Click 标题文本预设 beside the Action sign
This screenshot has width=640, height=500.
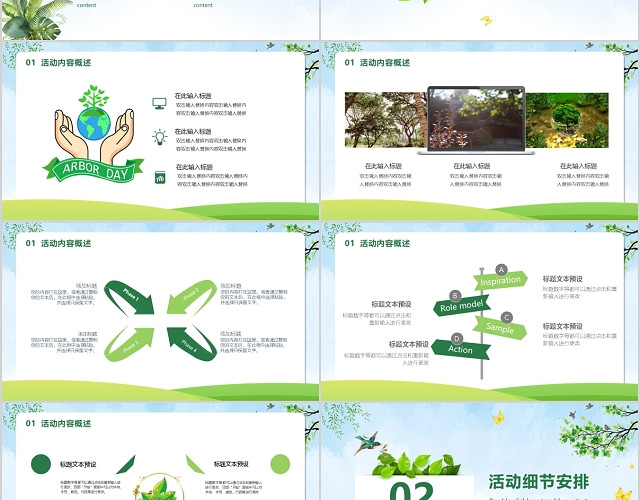point(409,344)
